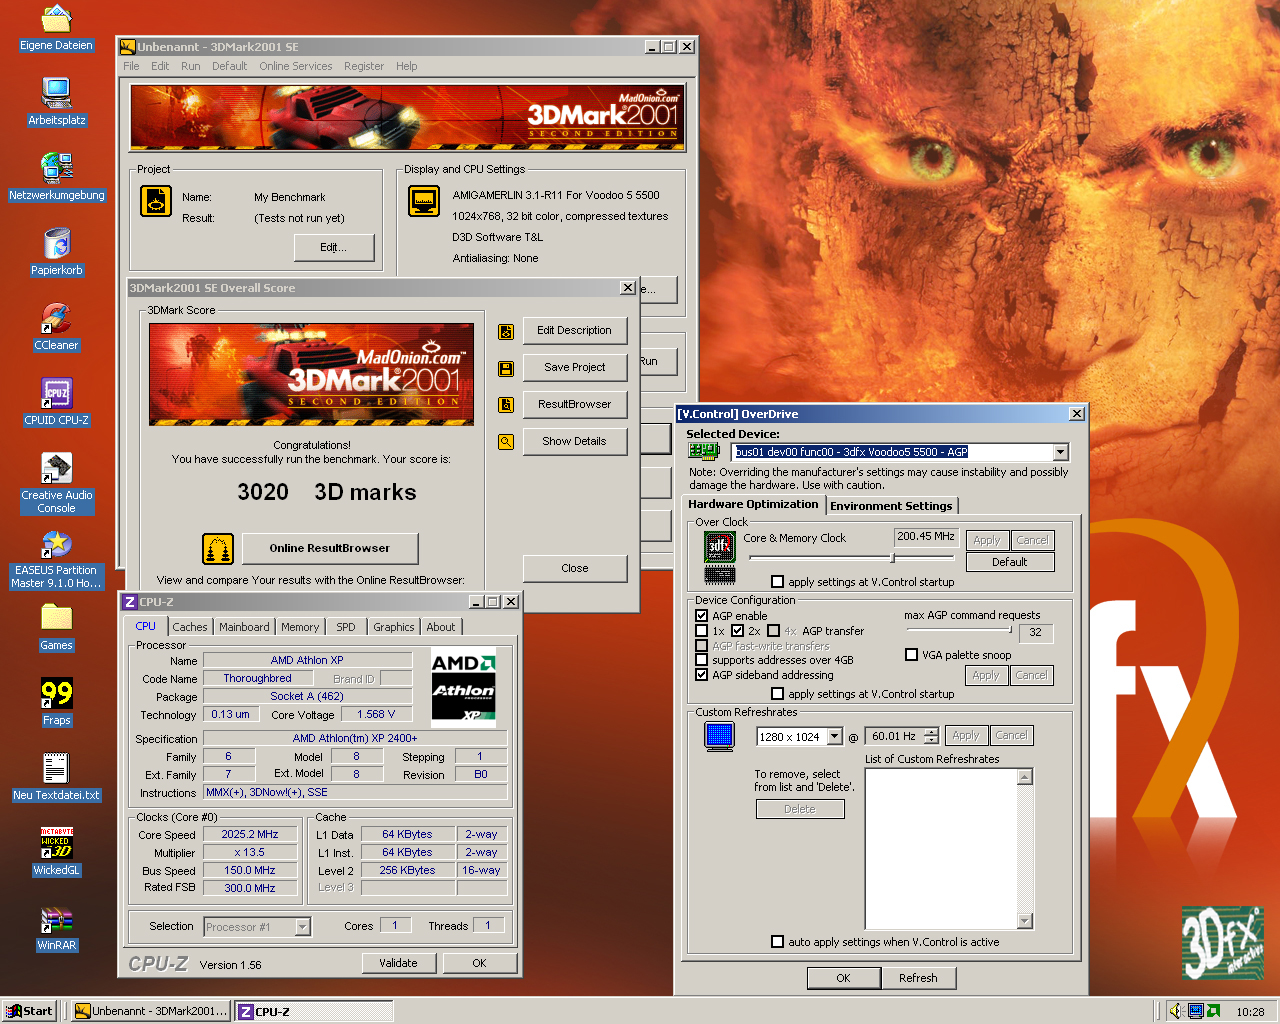Switch to Unbenannt - 3DMark2001 taskbar button
The width and height of the screenshot is (1280, 1024).
point(152,1011)
